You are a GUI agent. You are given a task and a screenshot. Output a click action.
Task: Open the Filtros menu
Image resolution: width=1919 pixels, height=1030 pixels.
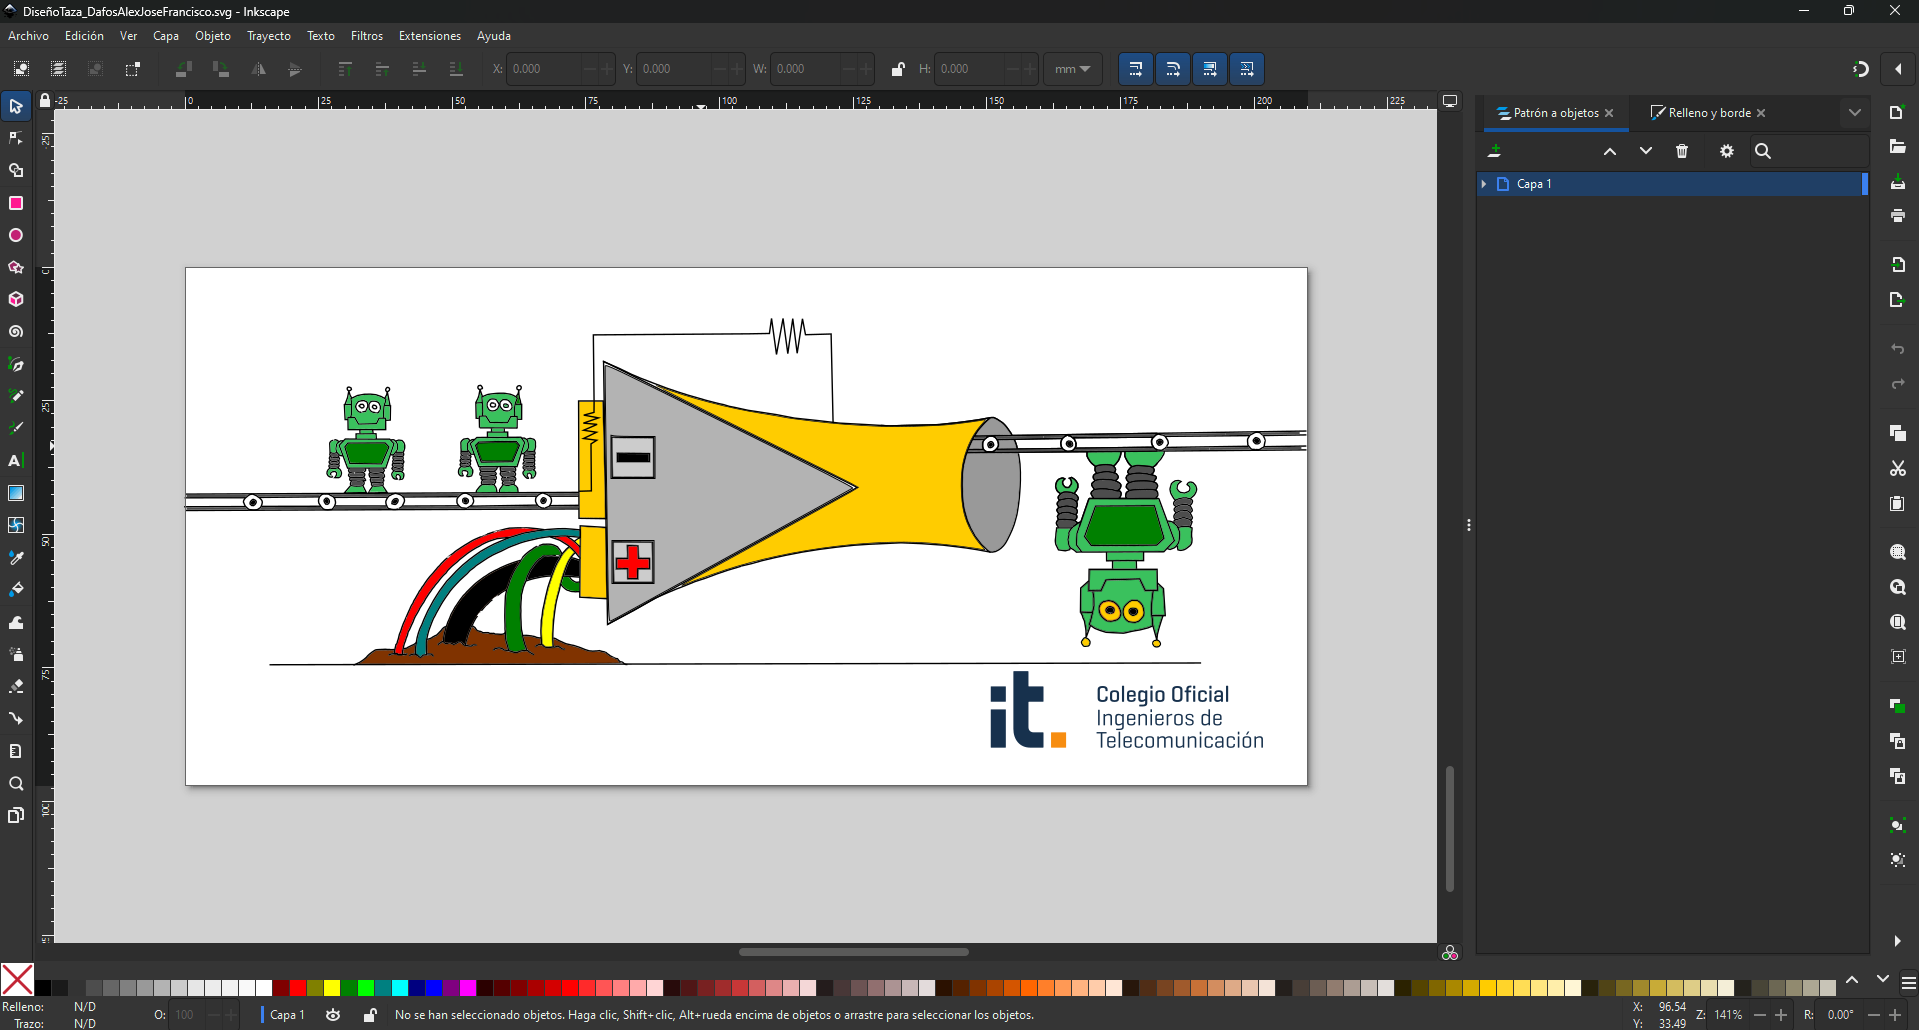click(x=367, y=36)
